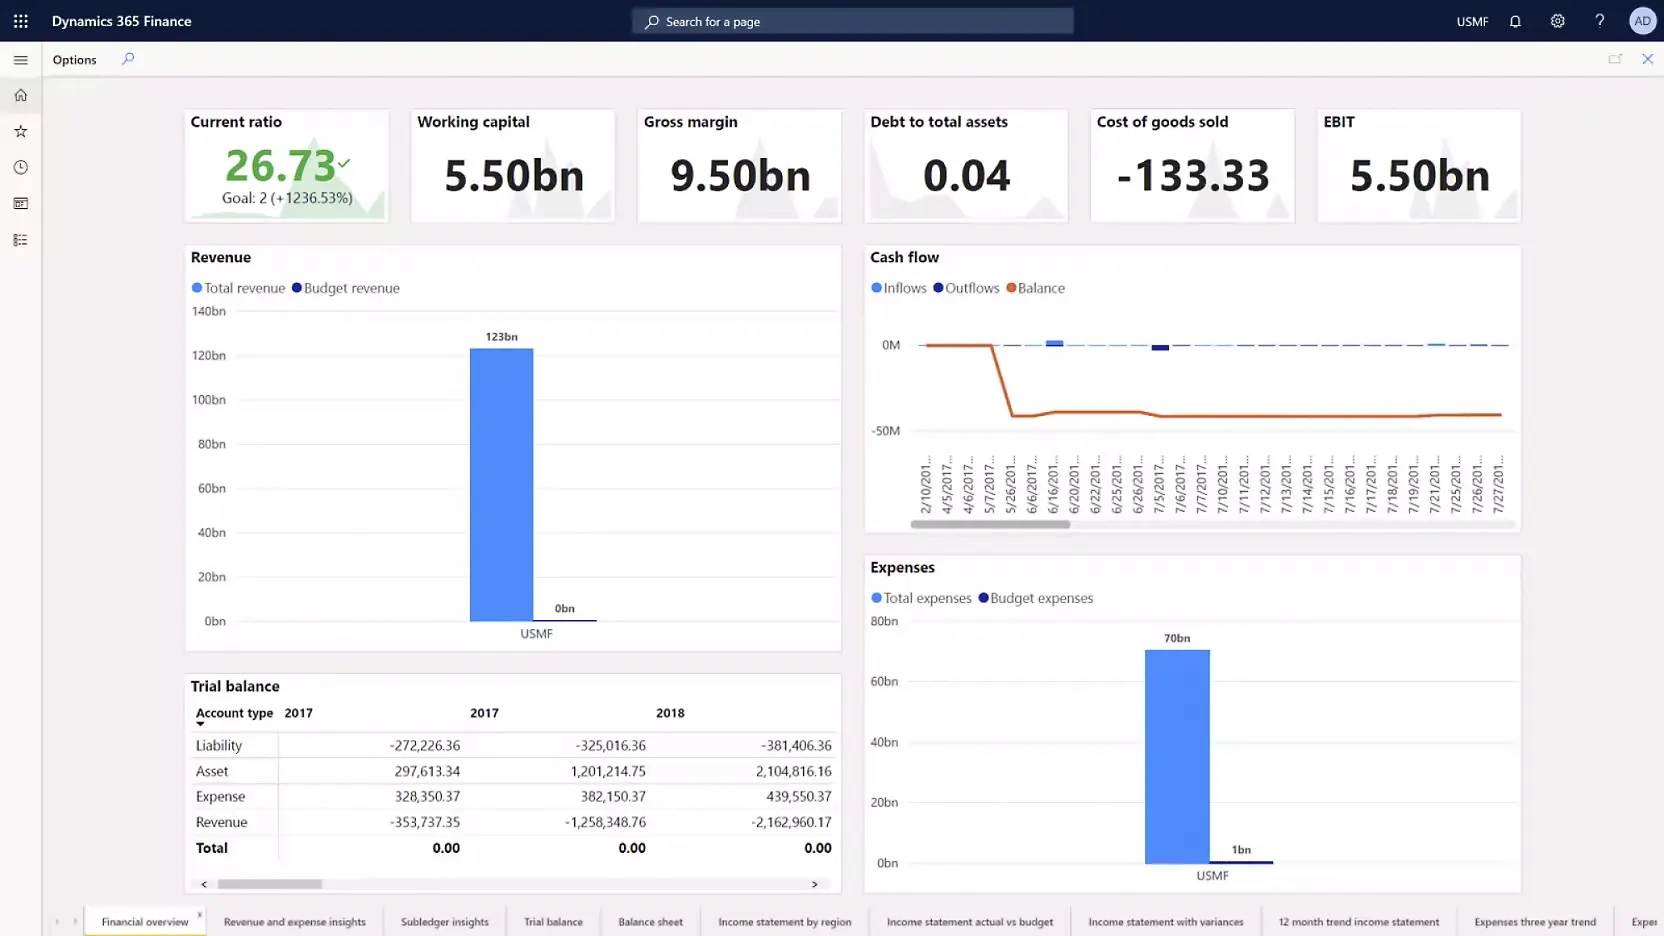Open the page in a new window icon
Viewport: 1664px width, 936px height.
point(1615,59)
